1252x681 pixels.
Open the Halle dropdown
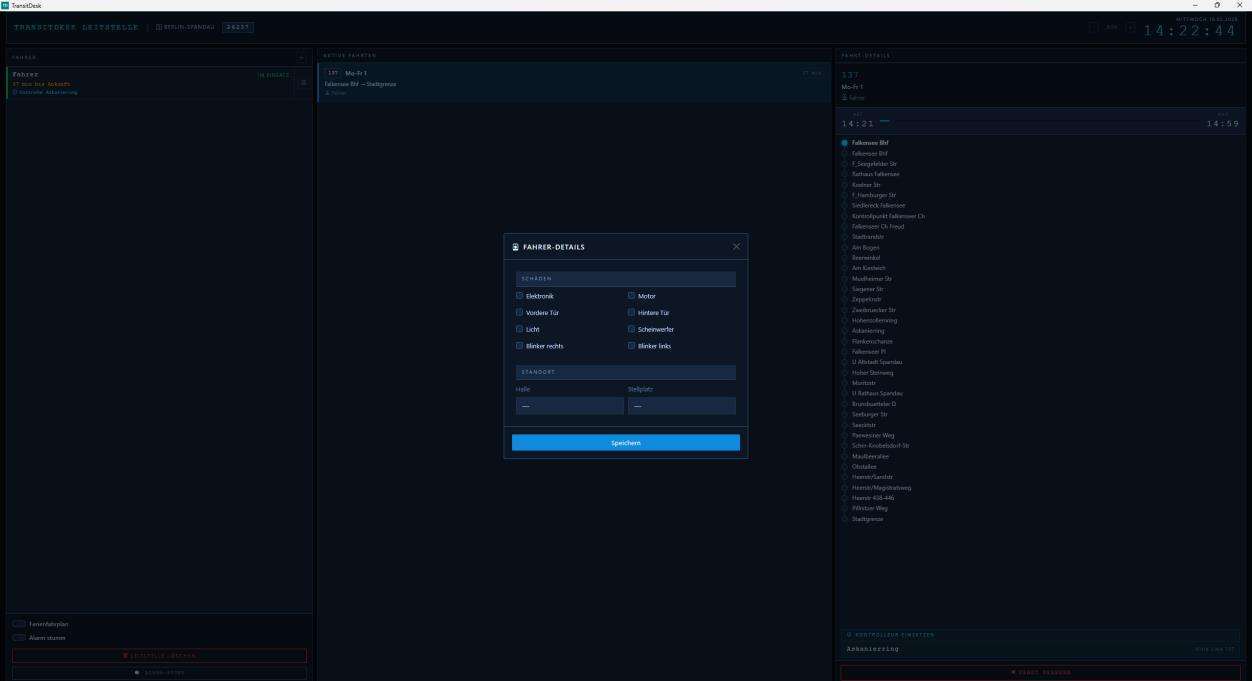pyautogui.click(x=569, y=406)
